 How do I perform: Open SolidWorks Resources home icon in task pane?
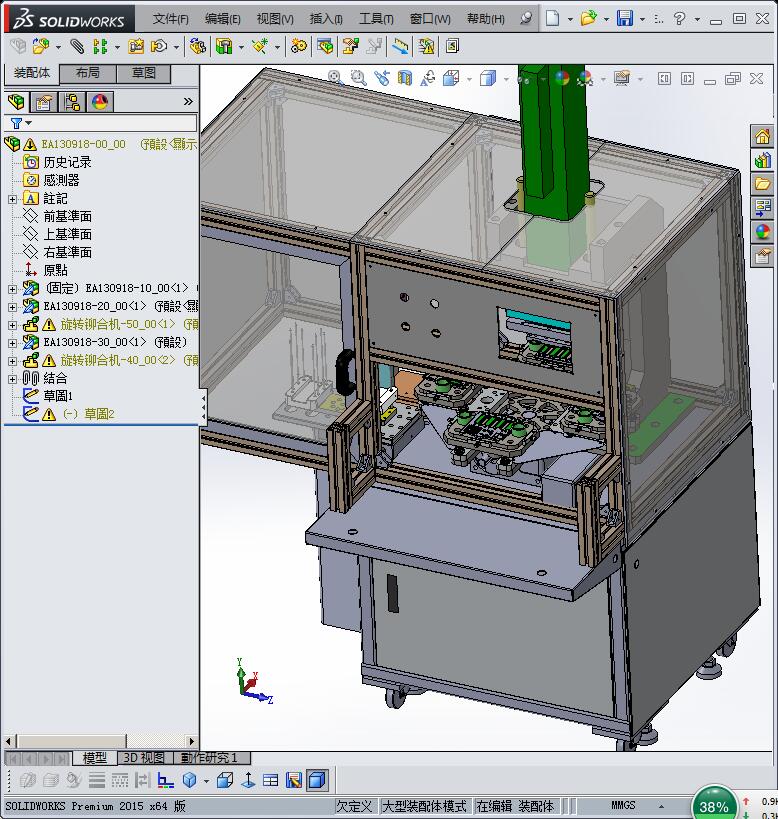pos(762,137)
